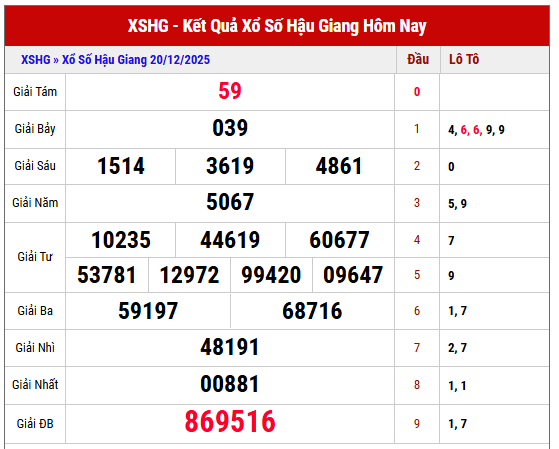Select the Giải Tư number 44619
Screen dimensions: 559x449
230,240
